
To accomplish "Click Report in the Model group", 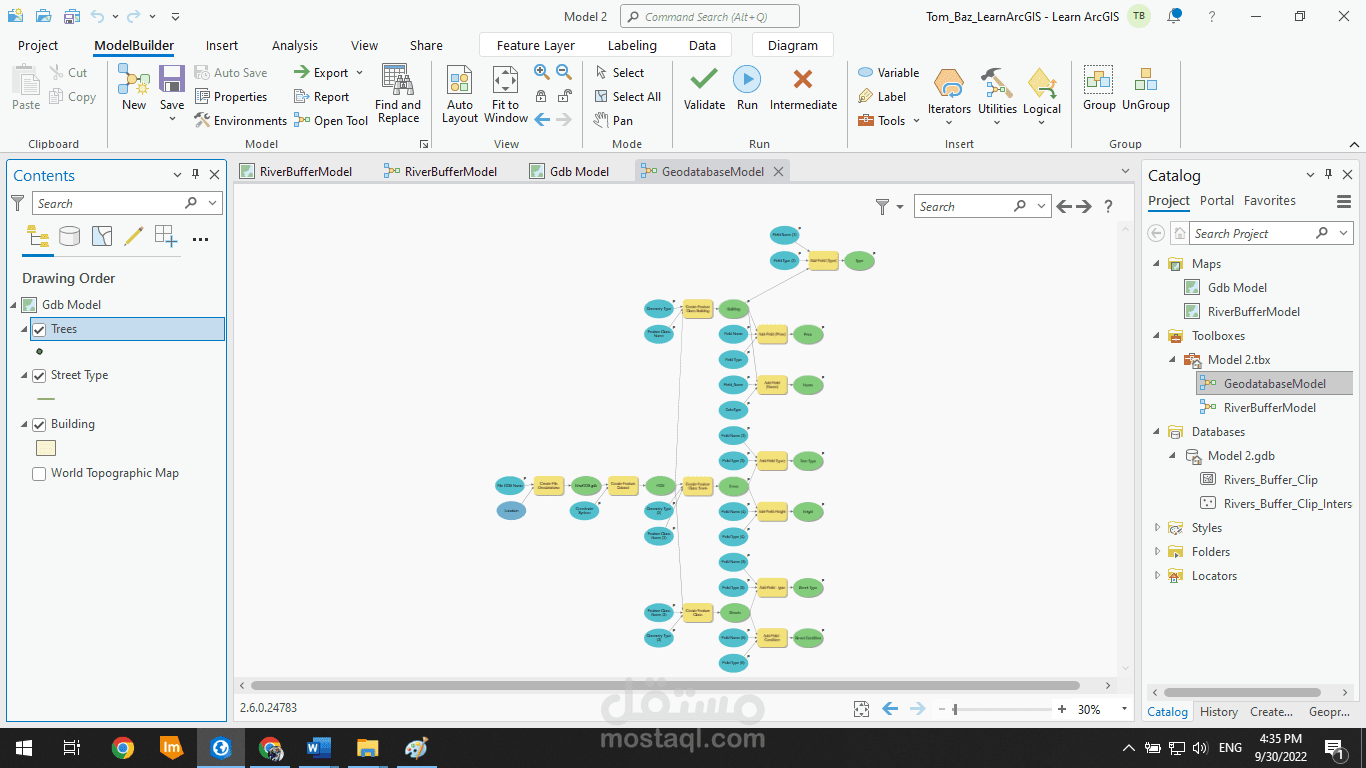I will [321, 97].
